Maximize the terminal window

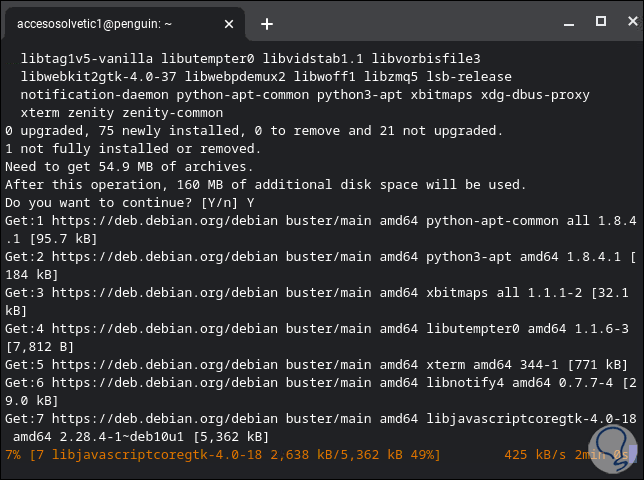[x=600, y=21]
